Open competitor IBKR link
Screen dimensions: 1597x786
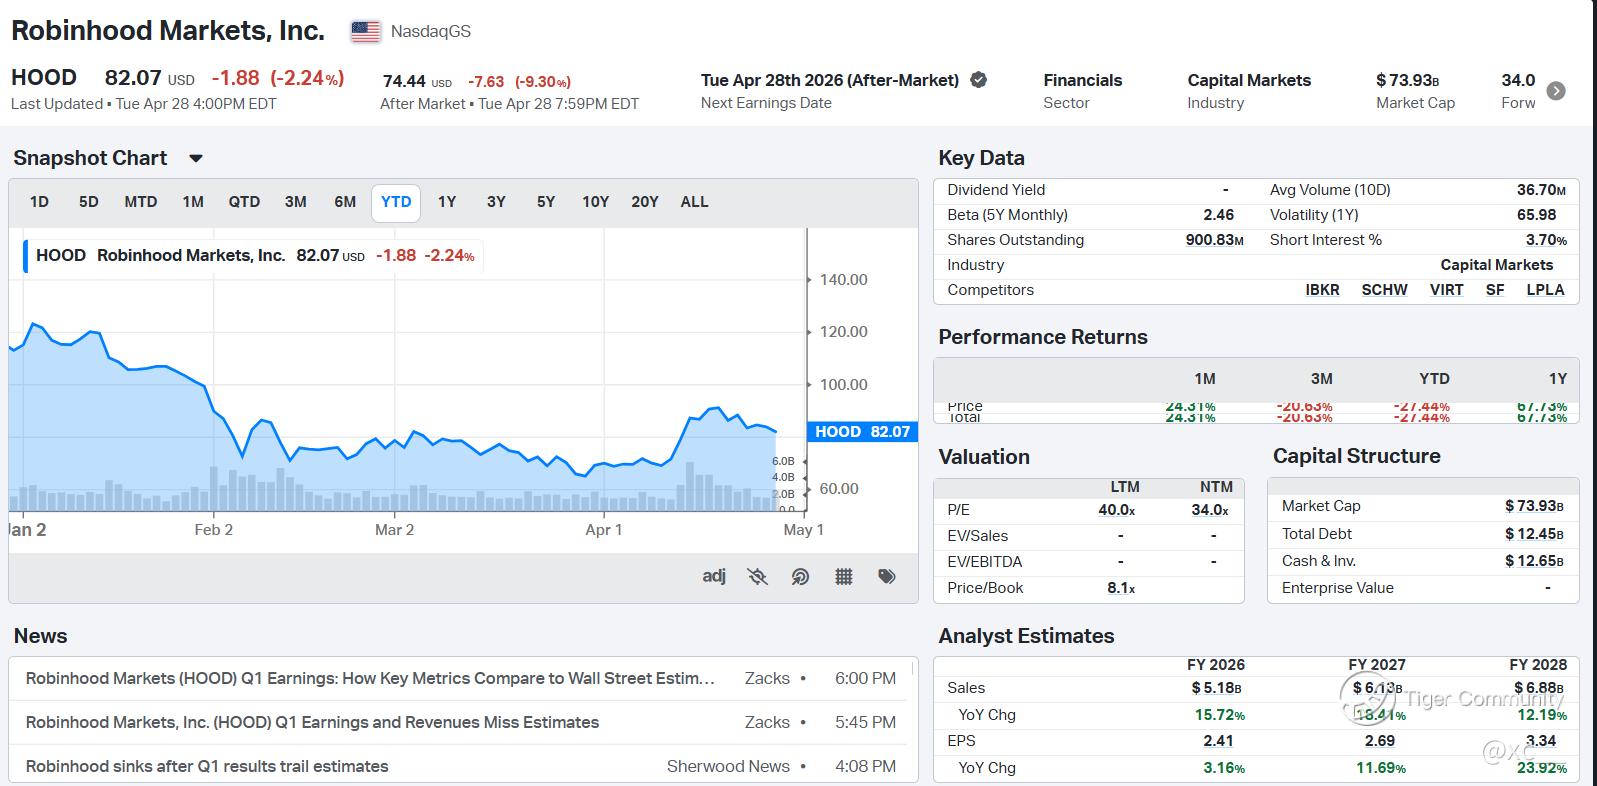(1322, 290)
